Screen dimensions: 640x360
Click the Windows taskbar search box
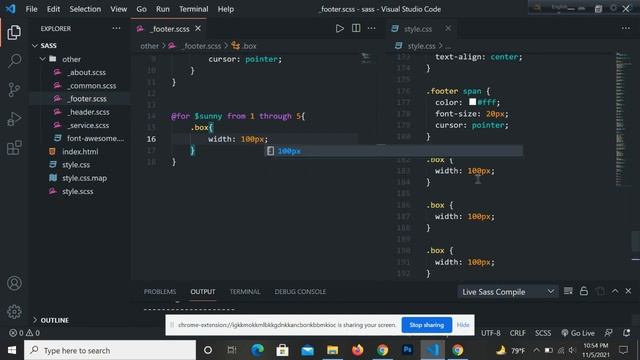point(110,350)
